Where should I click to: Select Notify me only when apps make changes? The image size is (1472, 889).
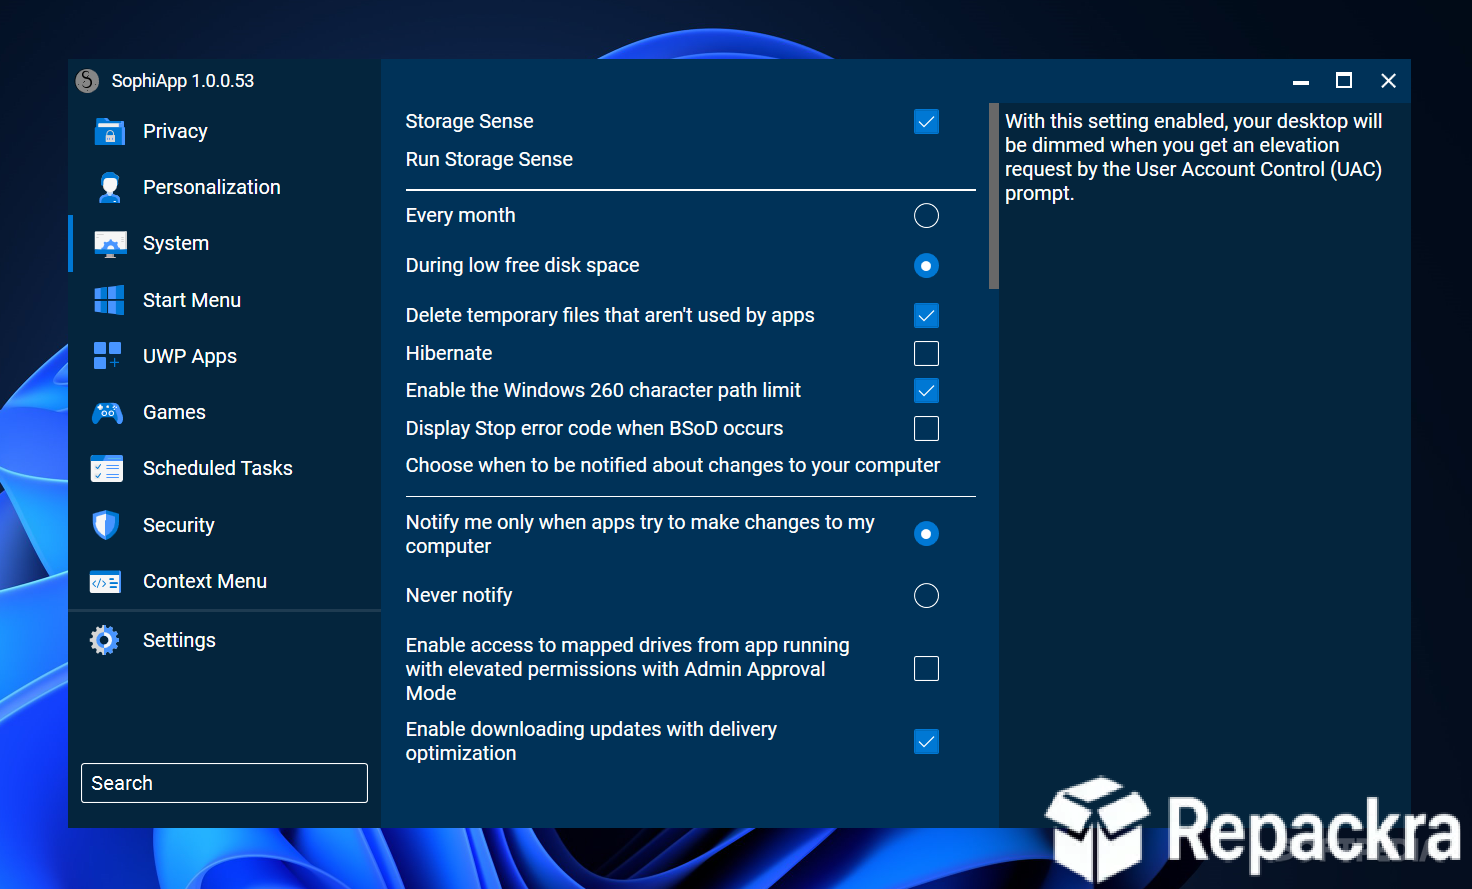(927, 534)
